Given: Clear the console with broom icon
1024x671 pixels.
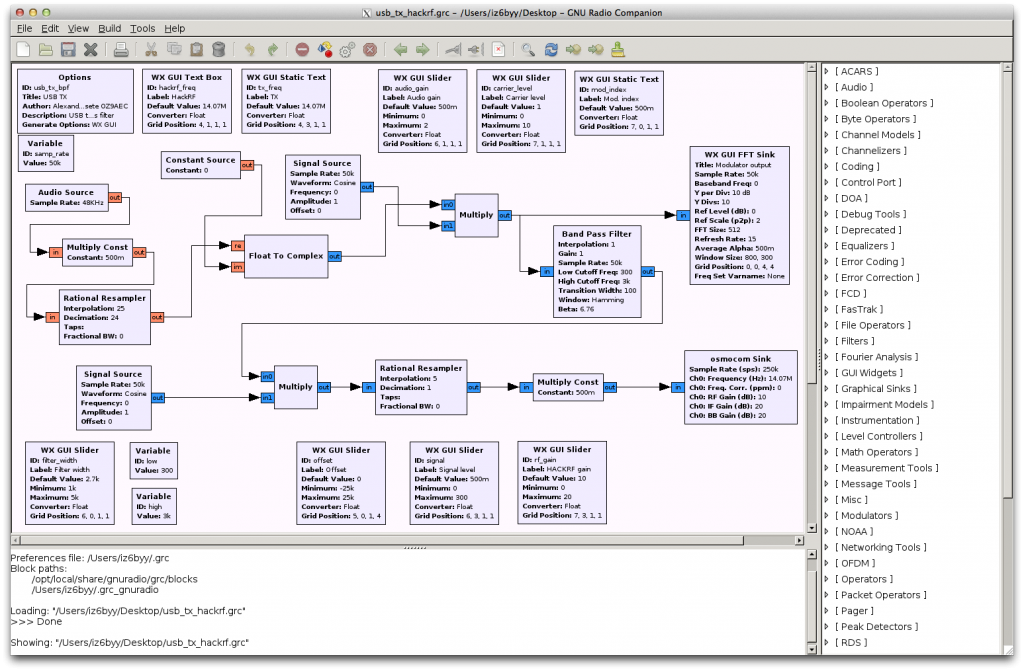Looking at the screenshot, I should (x=618, y=49).
